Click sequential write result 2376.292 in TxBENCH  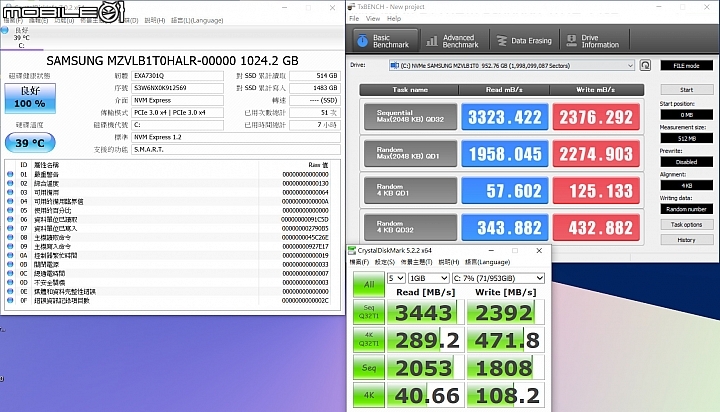(596, 117)
